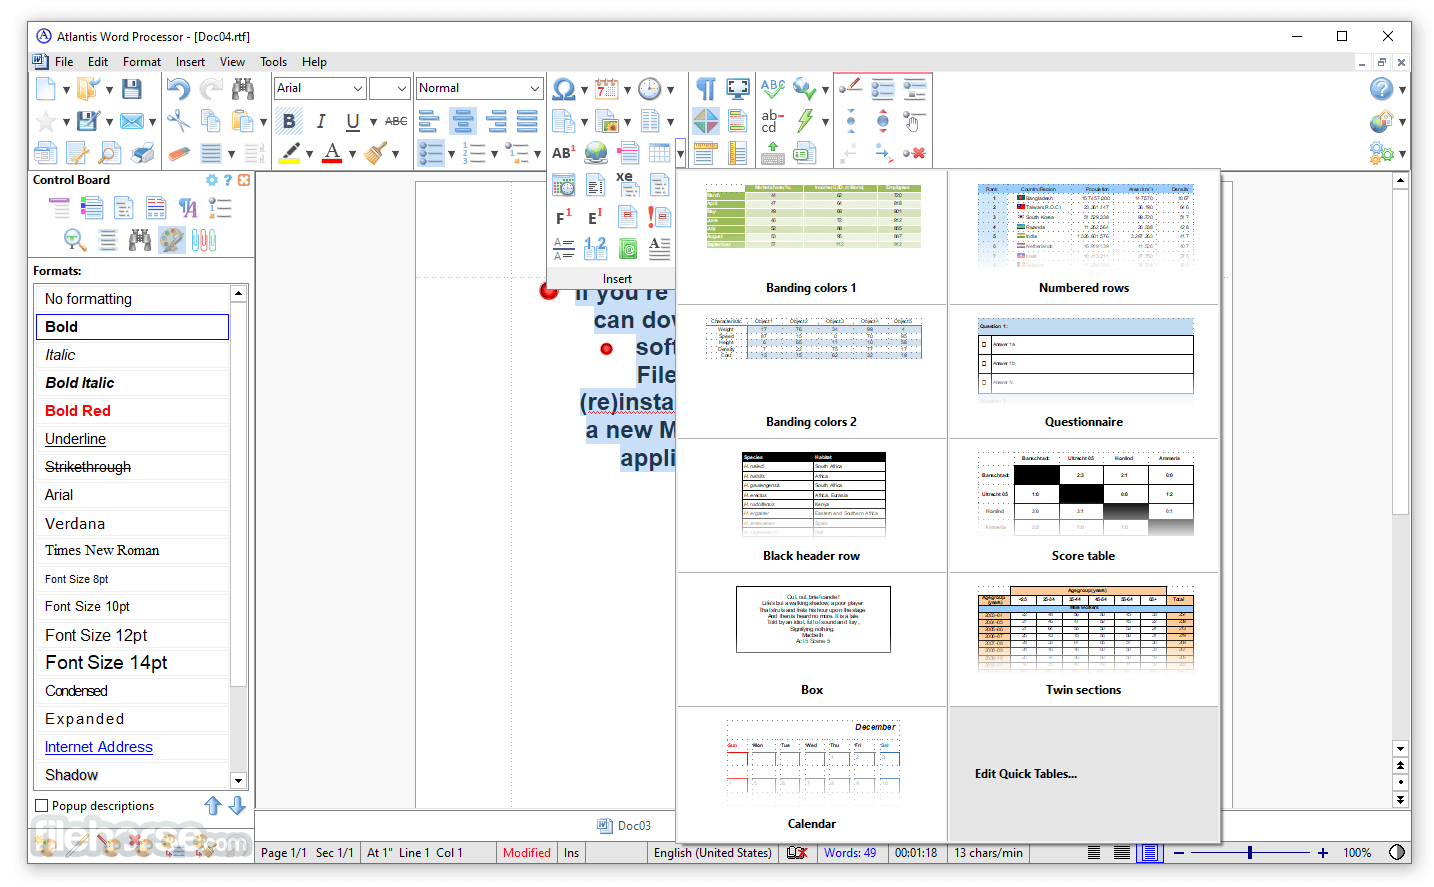Open underline style dropdown arrow
Image resolution: width=1434 pixels, height=887 pixels.
pyautogui.click(x=373, y=122)
